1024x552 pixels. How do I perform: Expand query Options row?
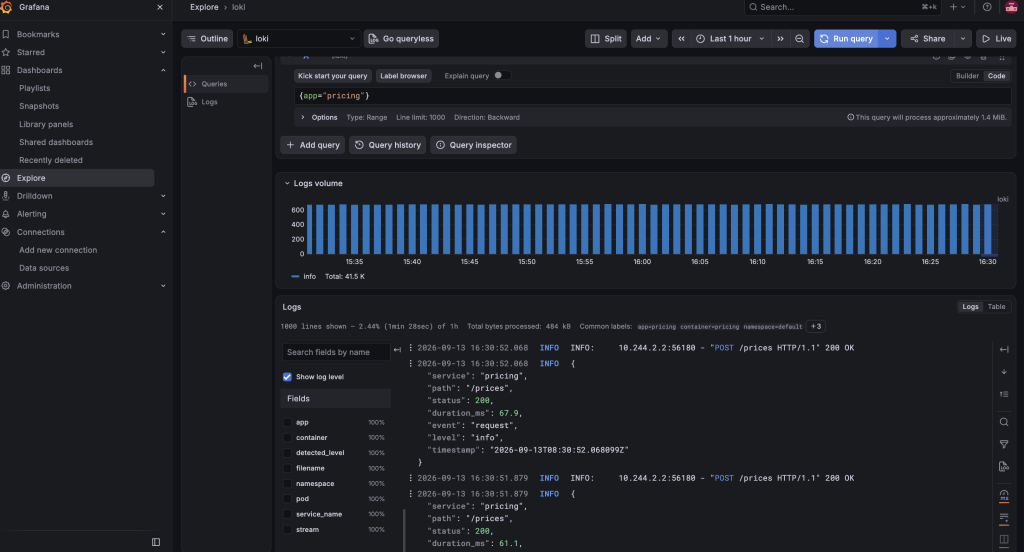[x=303, y=118]
